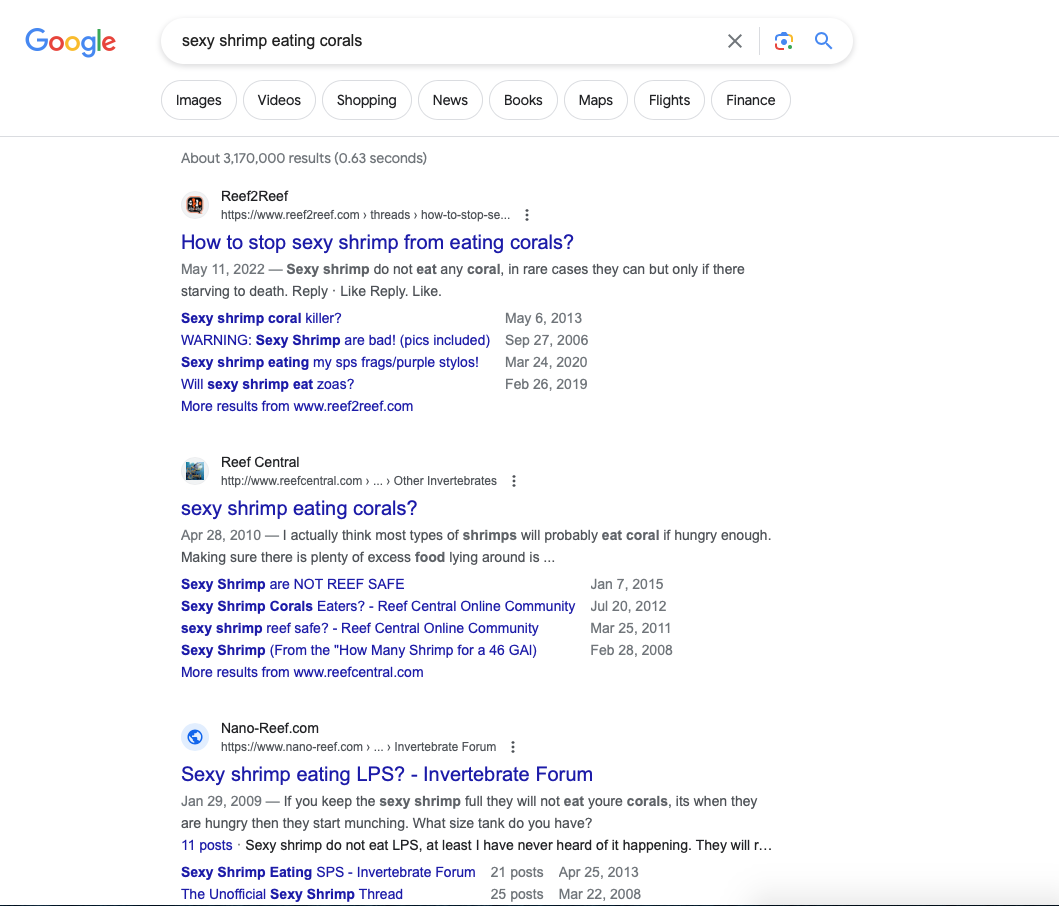Select the Shopping filter
The height and width of the screenshot is (906, 1059).
click(366, 100)
